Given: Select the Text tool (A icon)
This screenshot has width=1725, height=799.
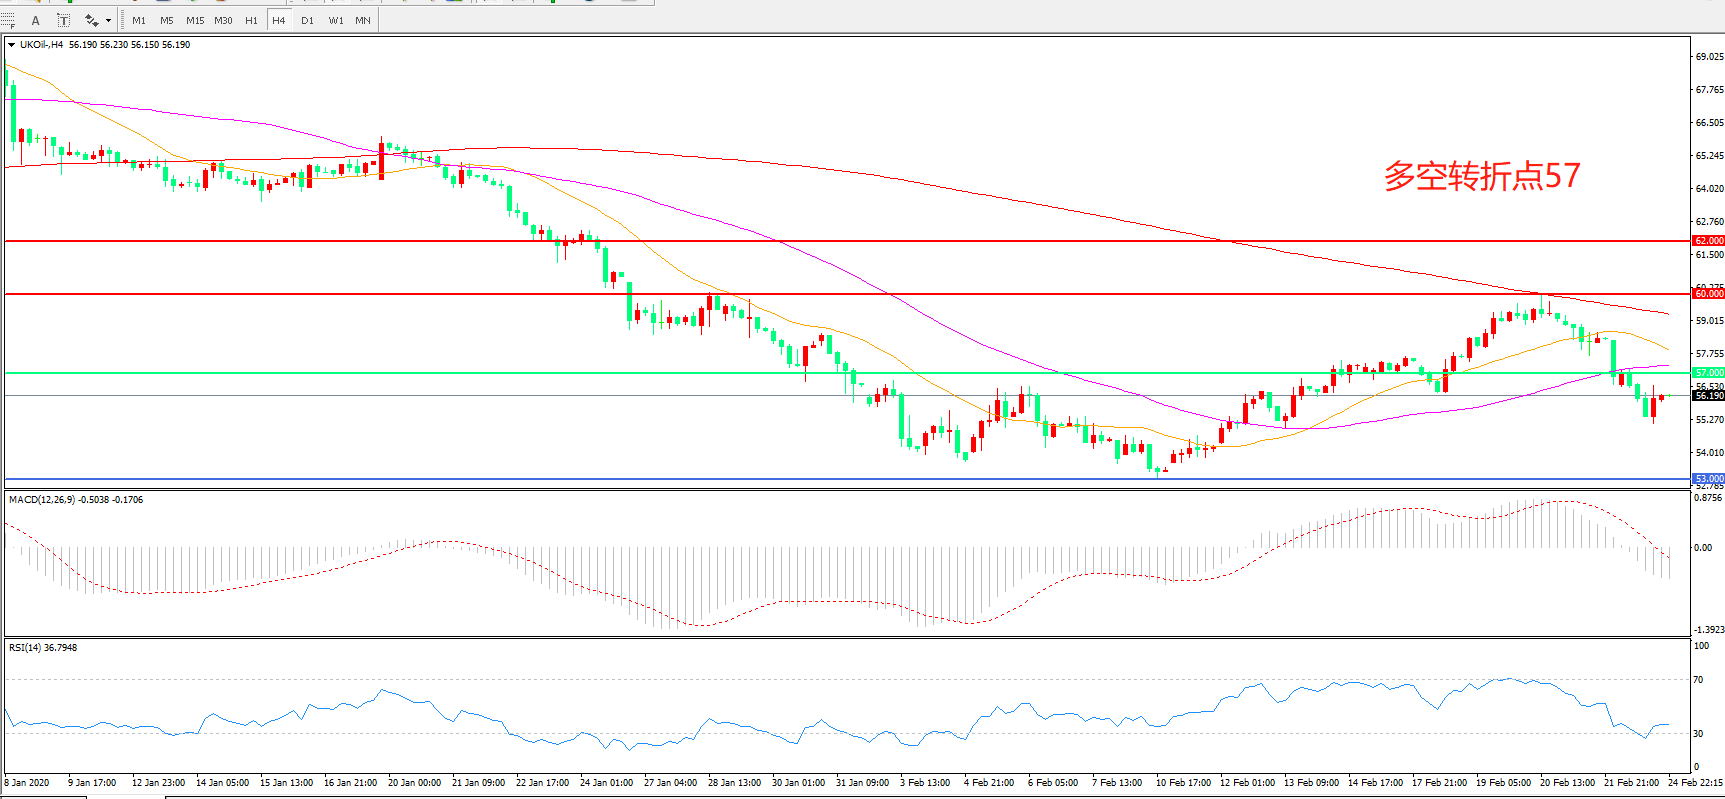Looking at the screenshot, I should coord(36,20).
